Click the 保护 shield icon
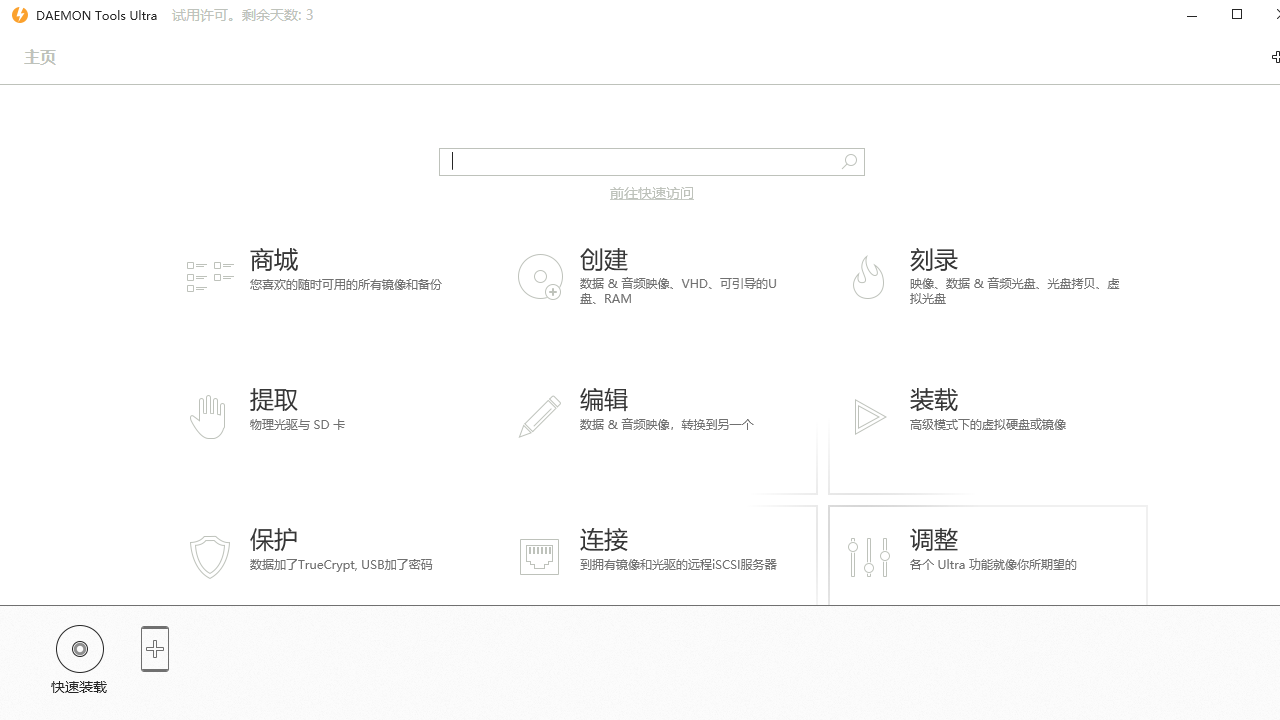Screen dimensions: 1280x720 click(210, 557)
